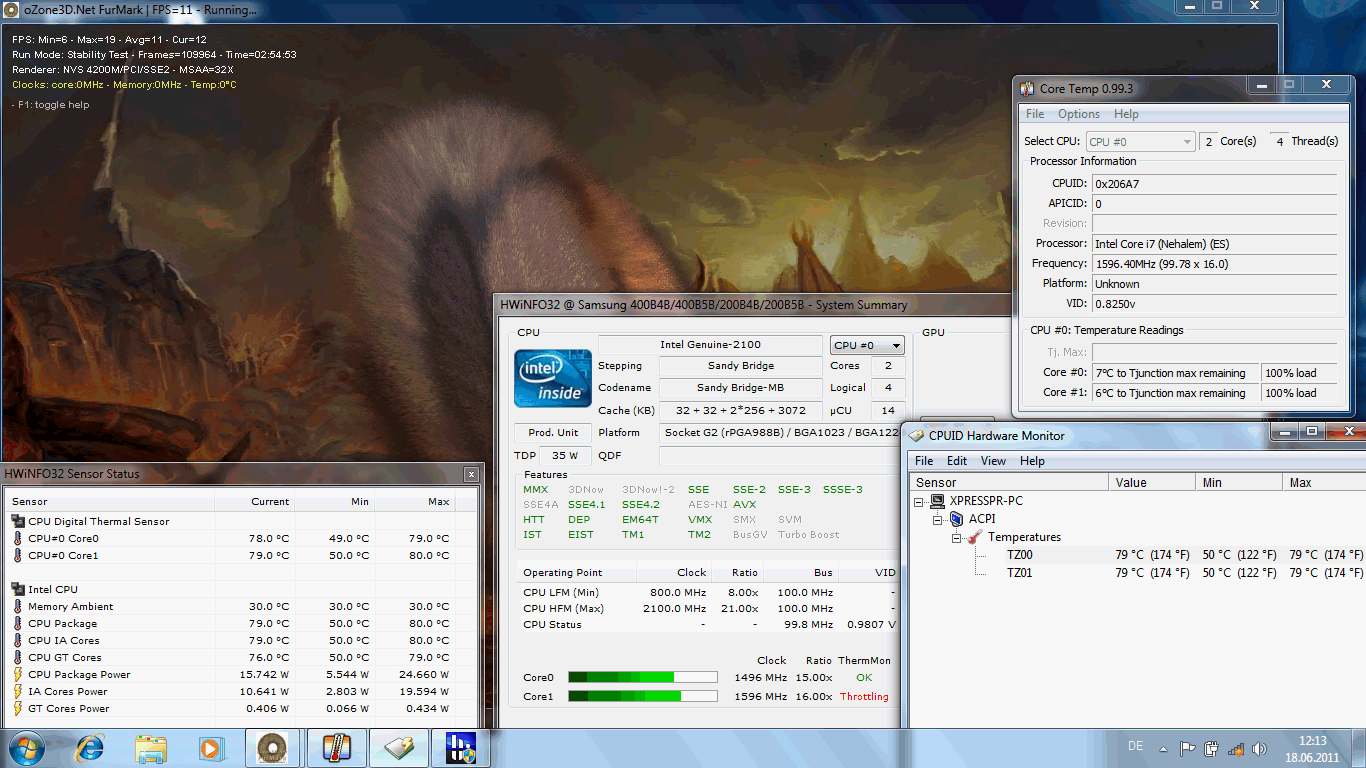1366x768 pixels.
Task: Open the taskbar clock showing 12:13
Action: 1312,748
